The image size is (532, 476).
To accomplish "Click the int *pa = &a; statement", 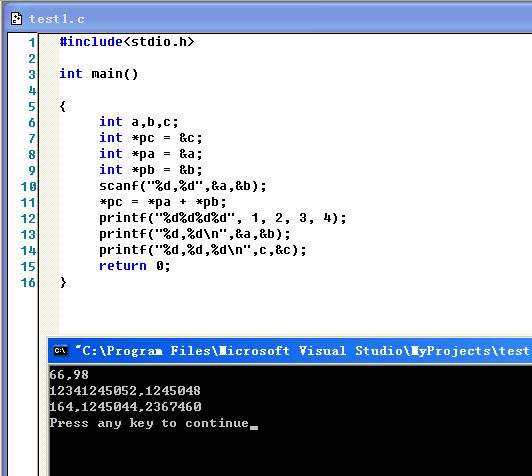I will [151, 154].
